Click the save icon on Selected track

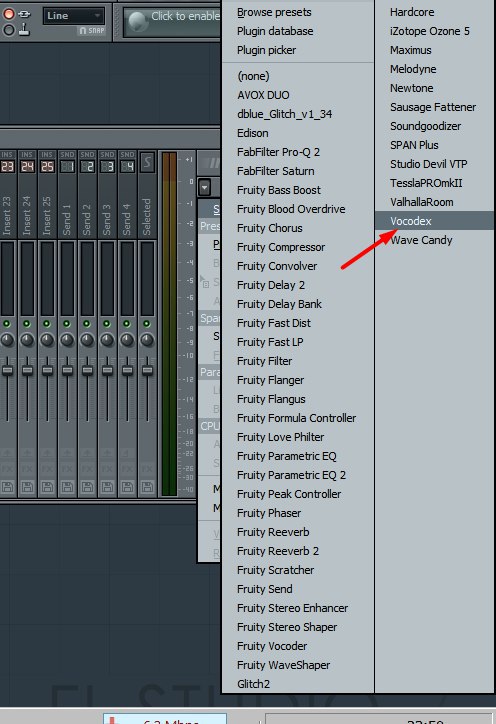pos(147,487)
